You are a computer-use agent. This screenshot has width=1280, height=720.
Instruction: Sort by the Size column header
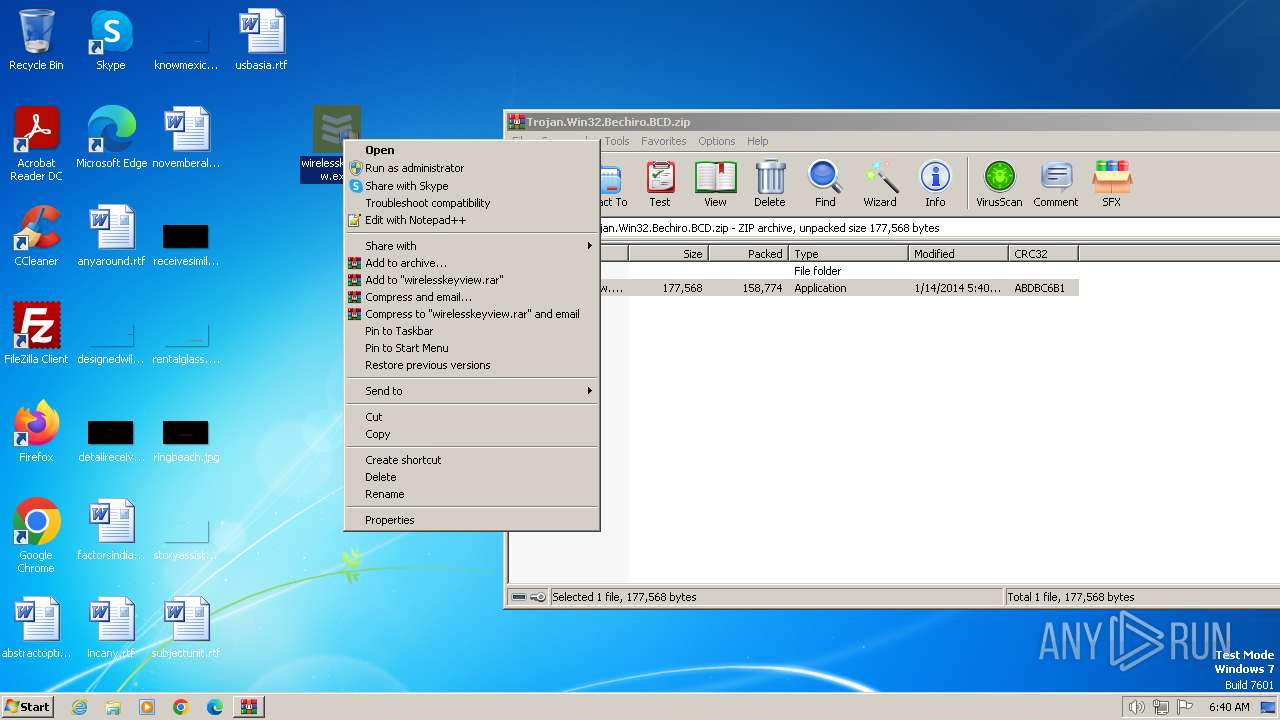tap(668, 254)
